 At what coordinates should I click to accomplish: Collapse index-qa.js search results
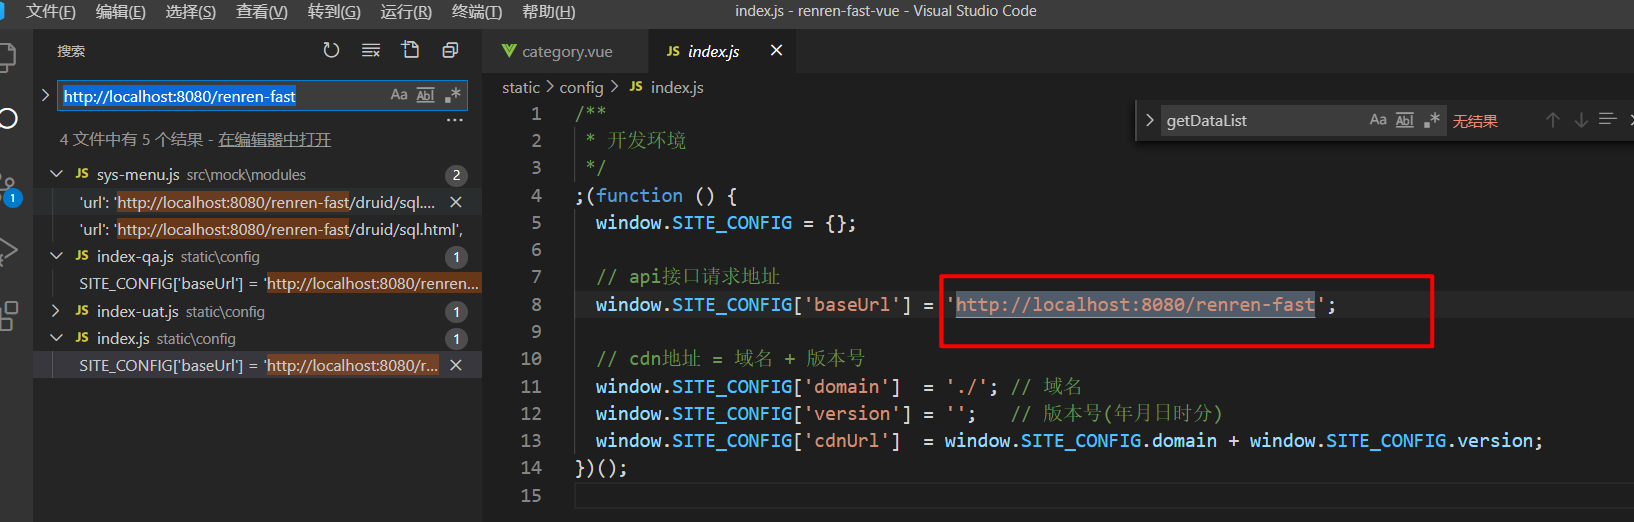[57, 256]
